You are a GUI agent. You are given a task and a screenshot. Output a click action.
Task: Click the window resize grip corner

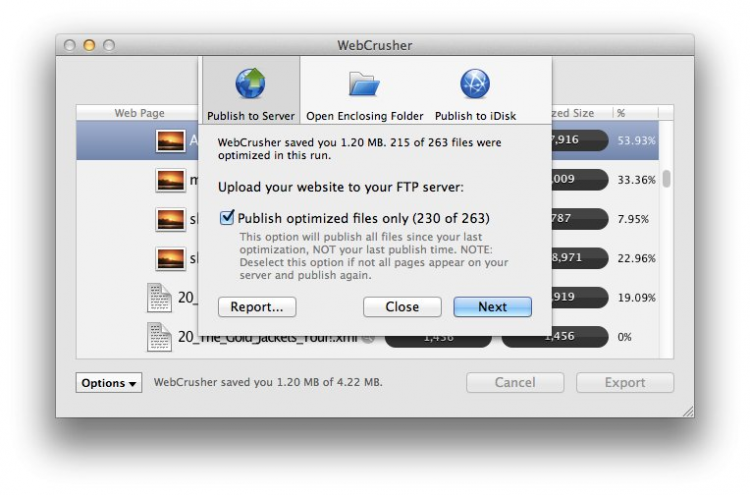687,411
